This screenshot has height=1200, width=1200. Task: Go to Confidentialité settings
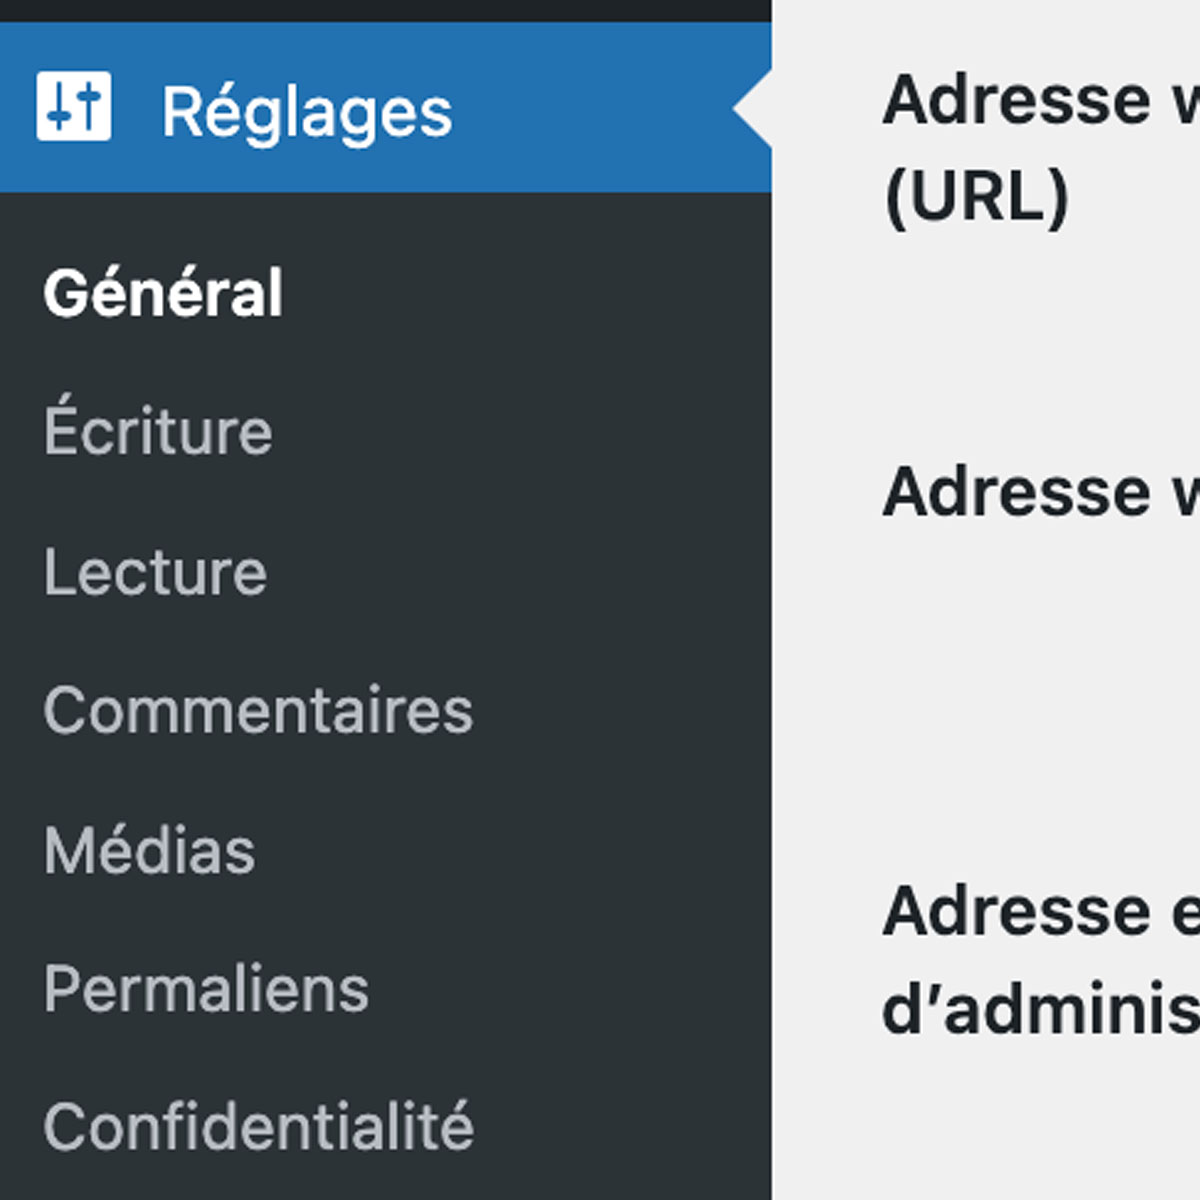[x=258, y=1127]
